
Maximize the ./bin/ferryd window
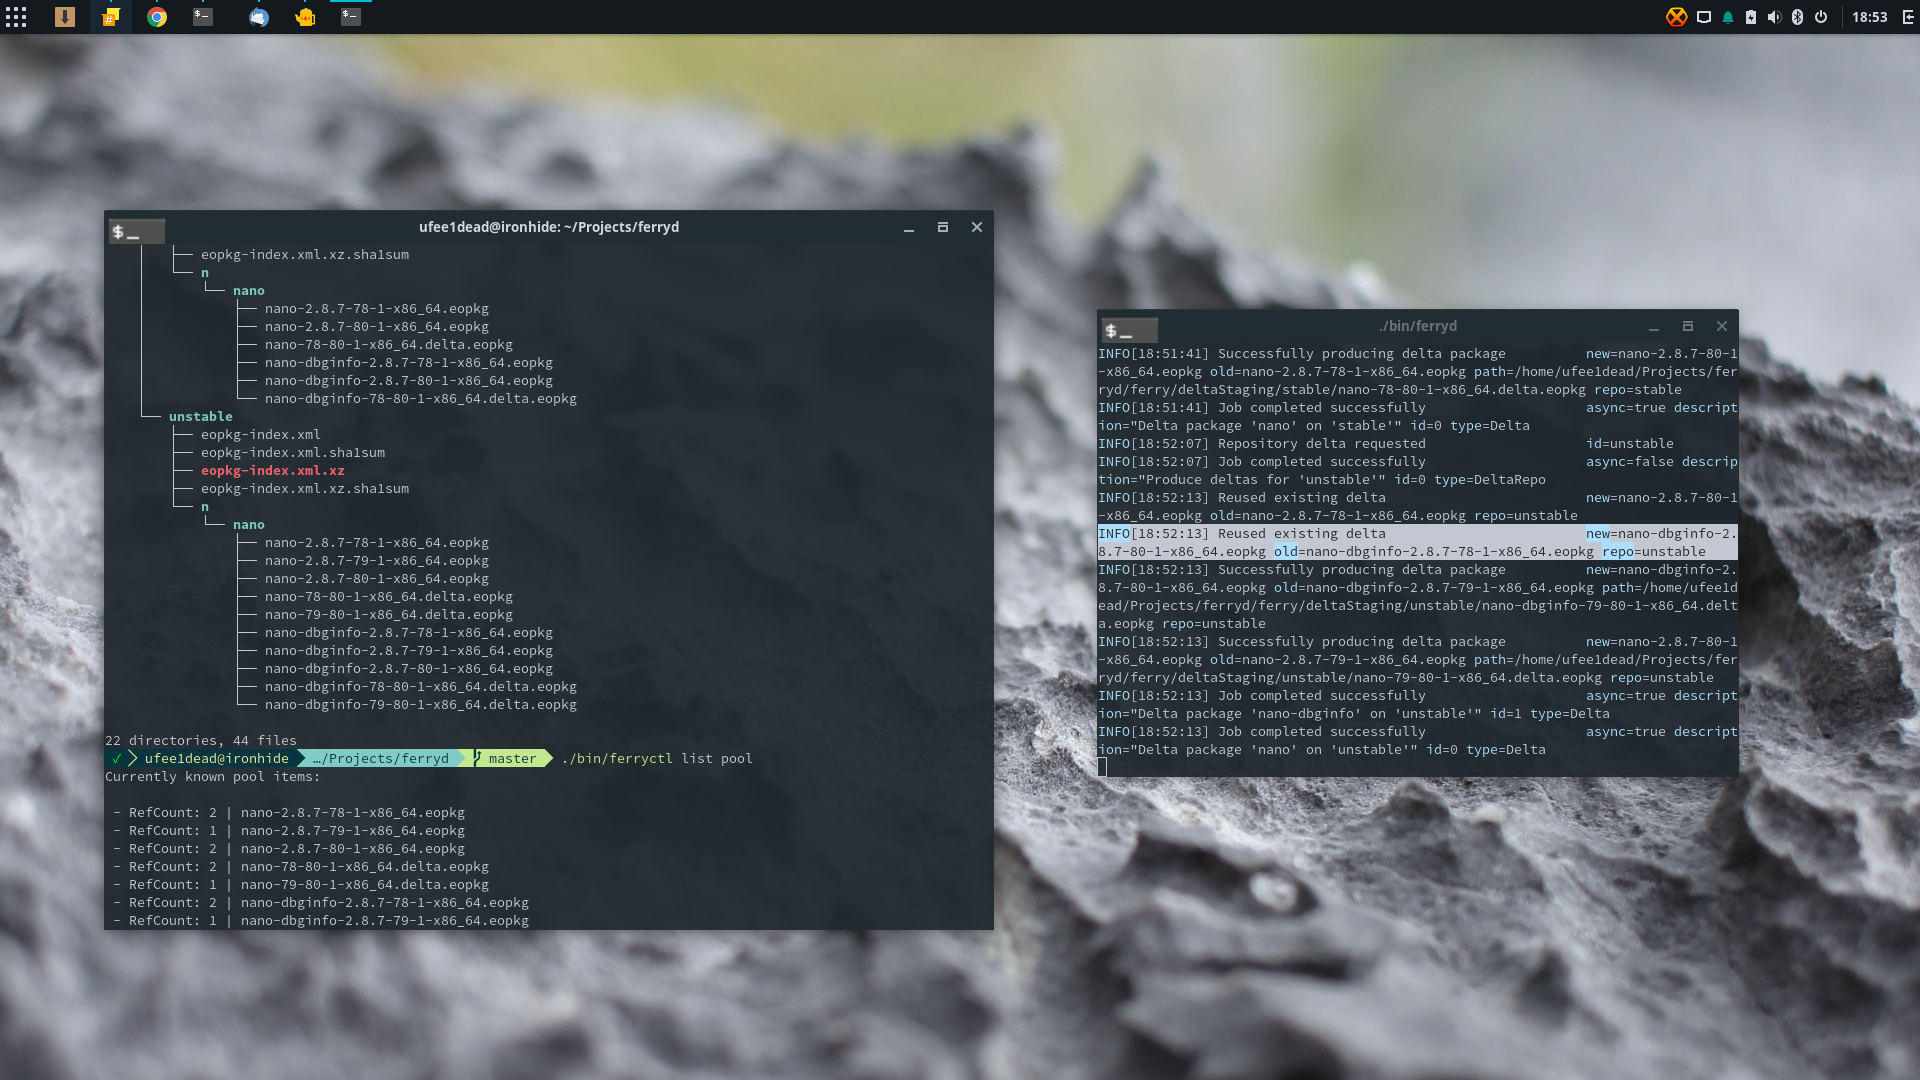click(x=1688, y=326)
